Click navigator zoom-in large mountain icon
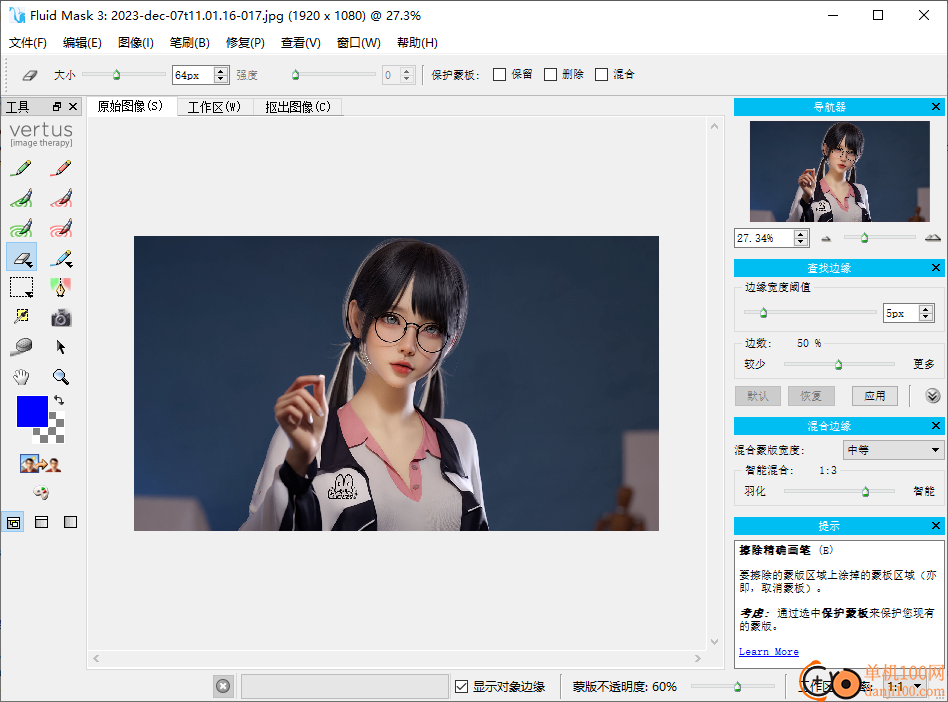The image size is (948, 702). tap(932, 238)
